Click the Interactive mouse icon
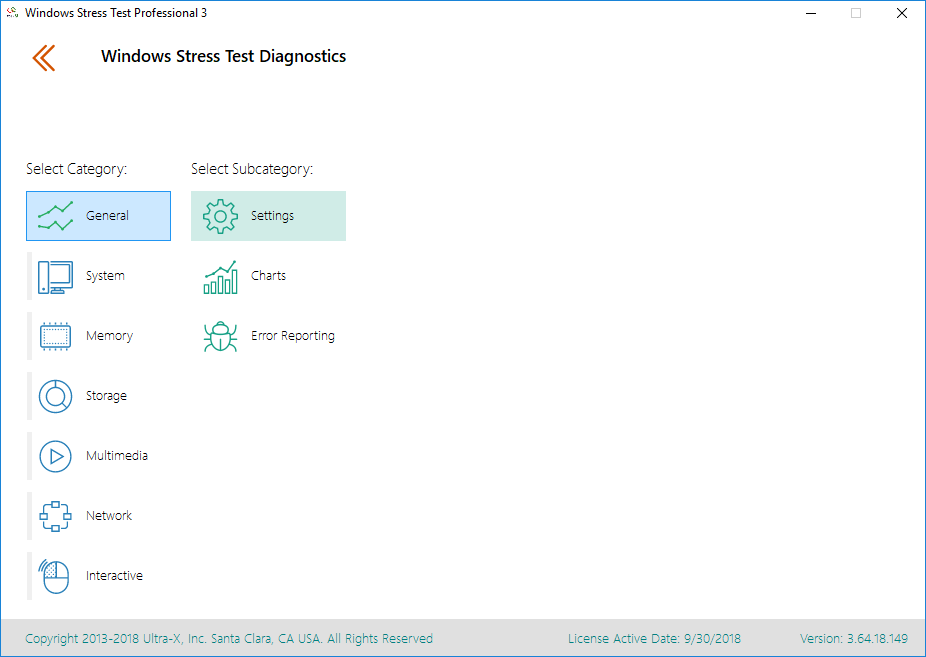926x657 pixels. 54,576
